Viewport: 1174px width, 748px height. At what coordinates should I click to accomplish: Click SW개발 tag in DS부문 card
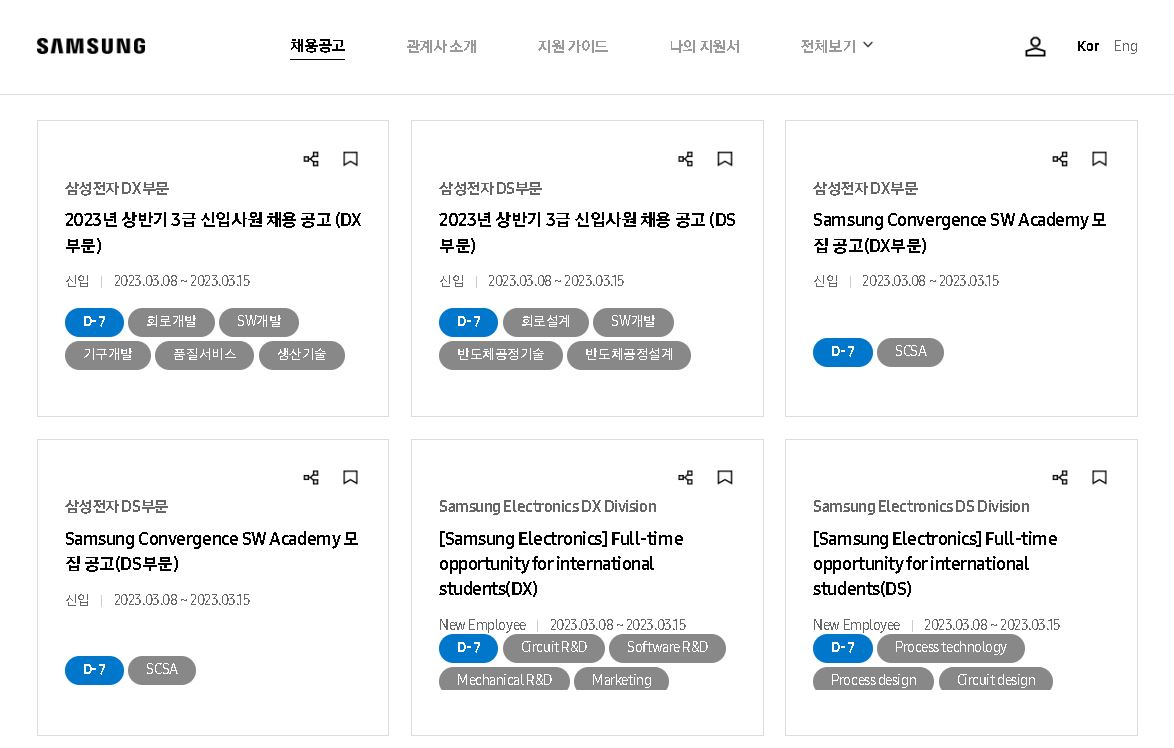pos(633,322)
